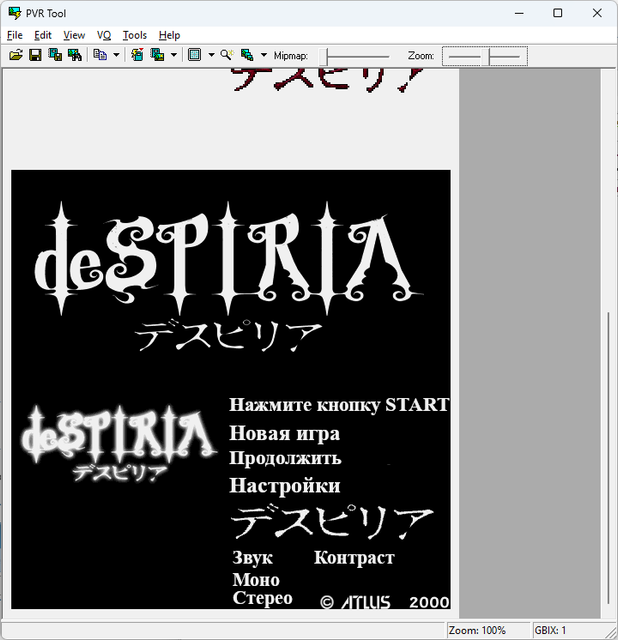Viewport: 618px width, 640px height.
Task: Click the "GBIX: 1" status bar entry
Action: point(550,631)
